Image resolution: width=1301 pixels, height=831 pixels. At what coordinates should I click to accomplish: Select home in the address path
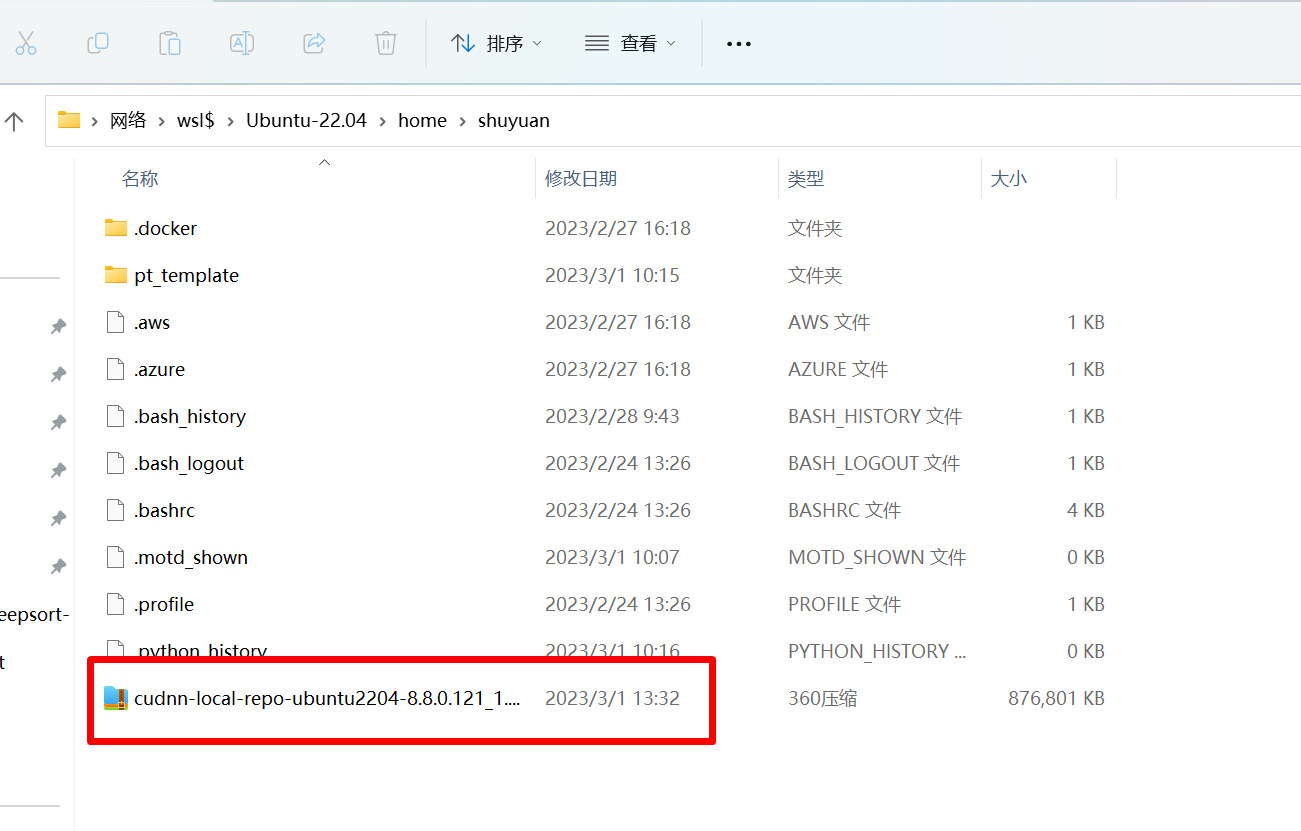pos(422,120)
